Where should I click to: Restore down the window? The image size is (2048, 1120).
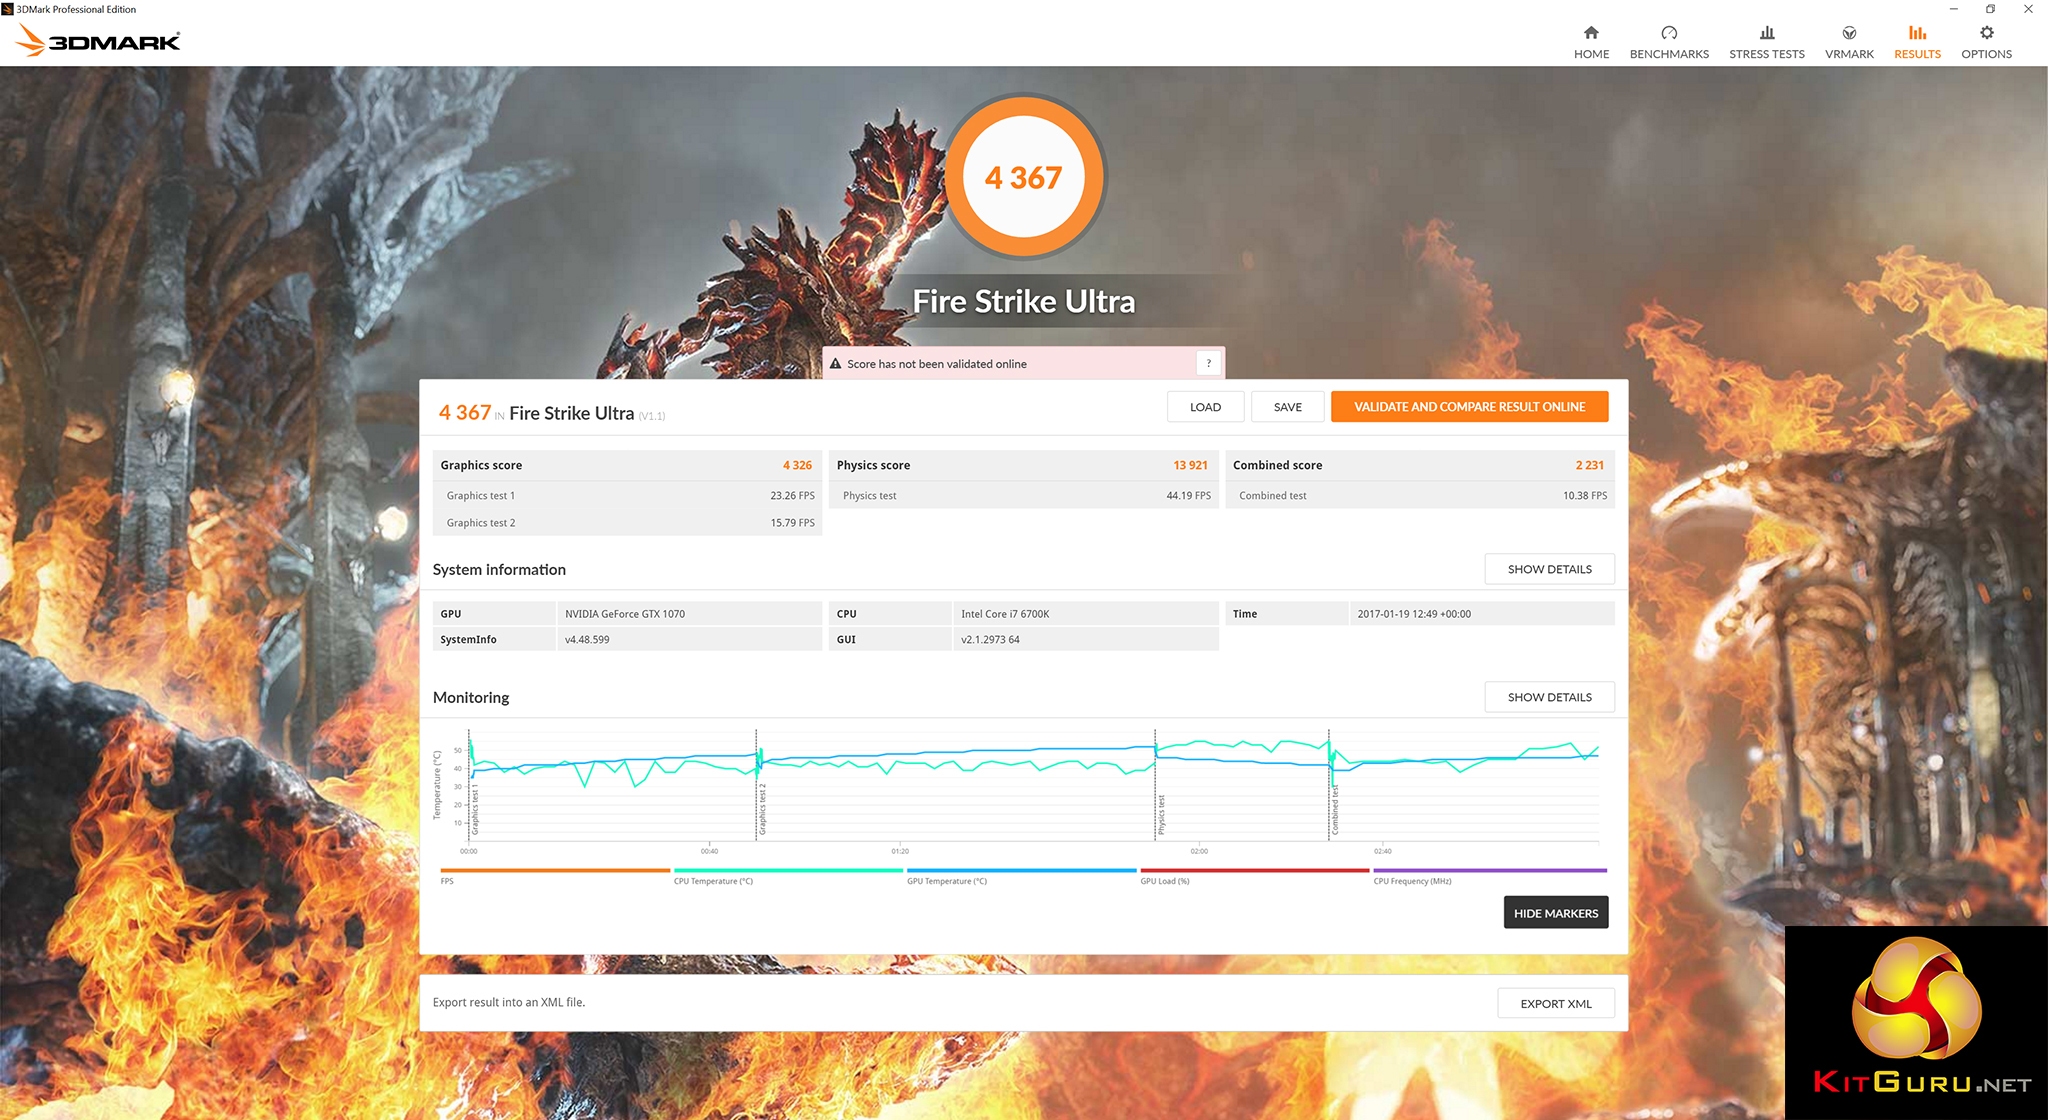(1990, 9)
